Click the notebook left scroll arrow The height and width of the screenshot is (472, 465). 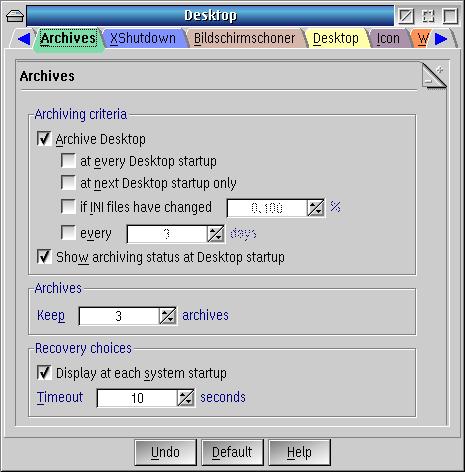tap(24, 39)
